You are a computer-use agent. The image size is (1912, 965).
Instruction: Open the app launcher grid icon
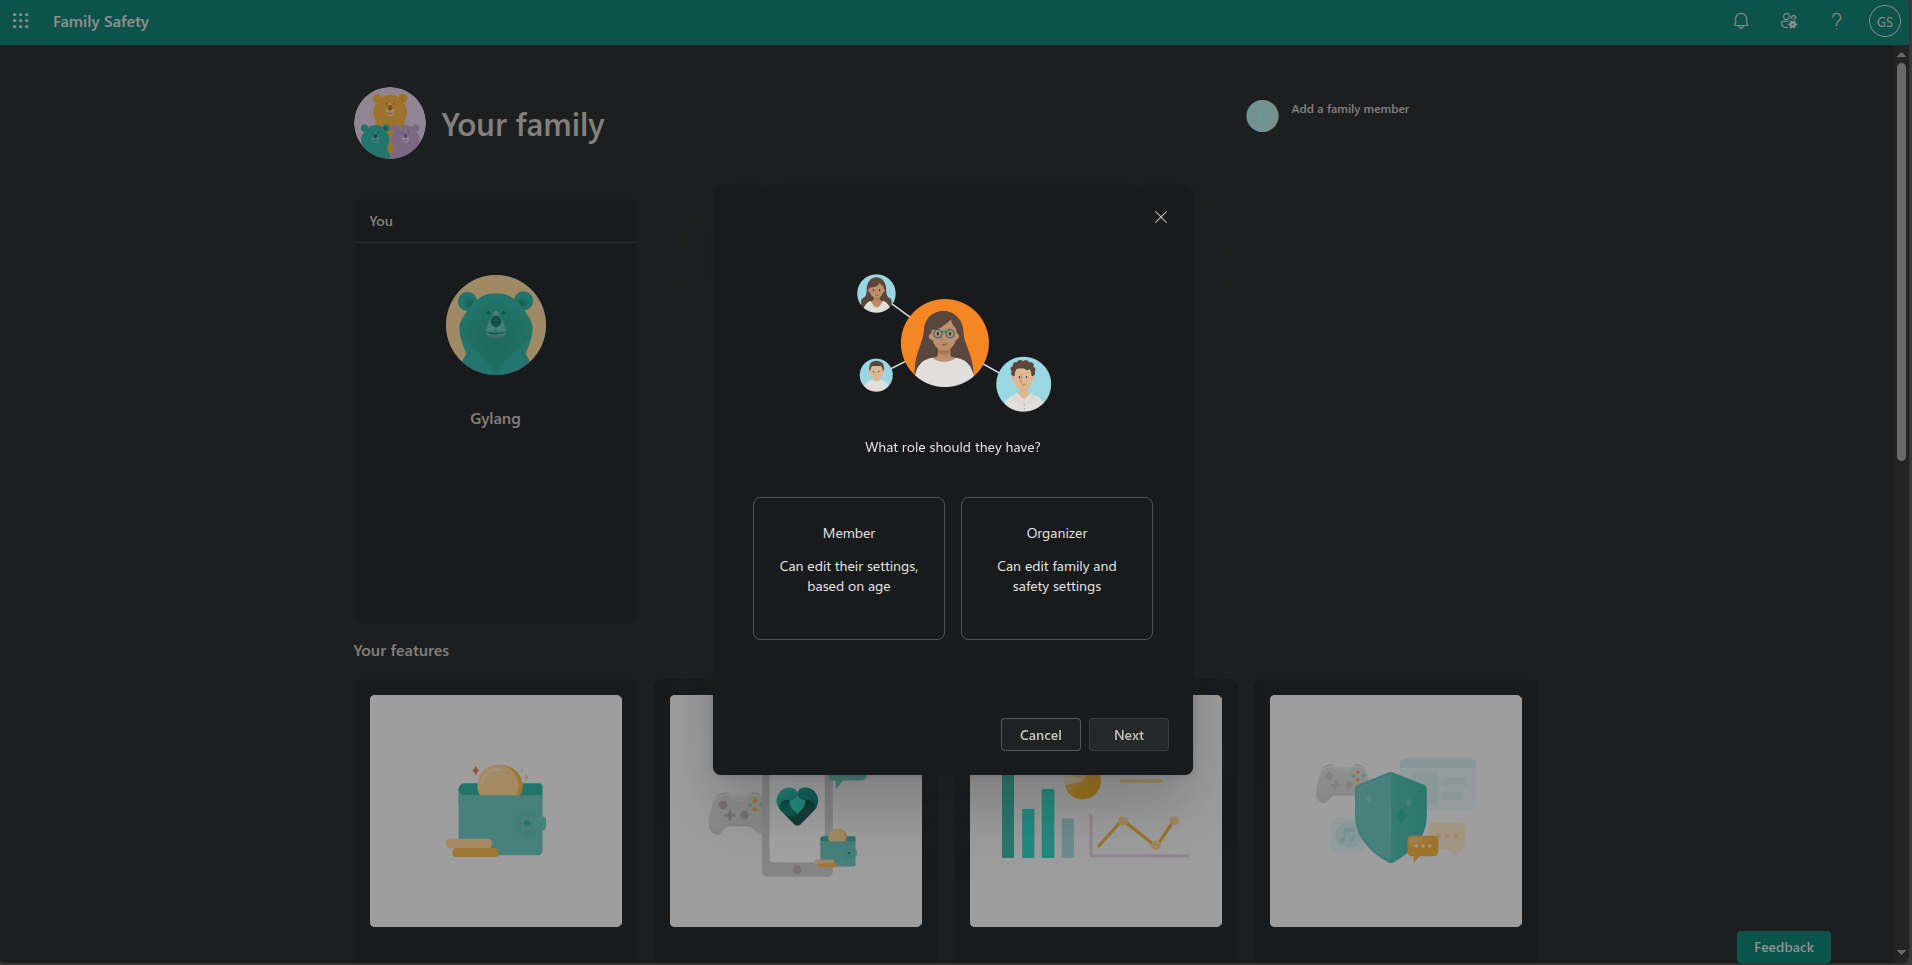pyautogui.click(x=20, y=21)
